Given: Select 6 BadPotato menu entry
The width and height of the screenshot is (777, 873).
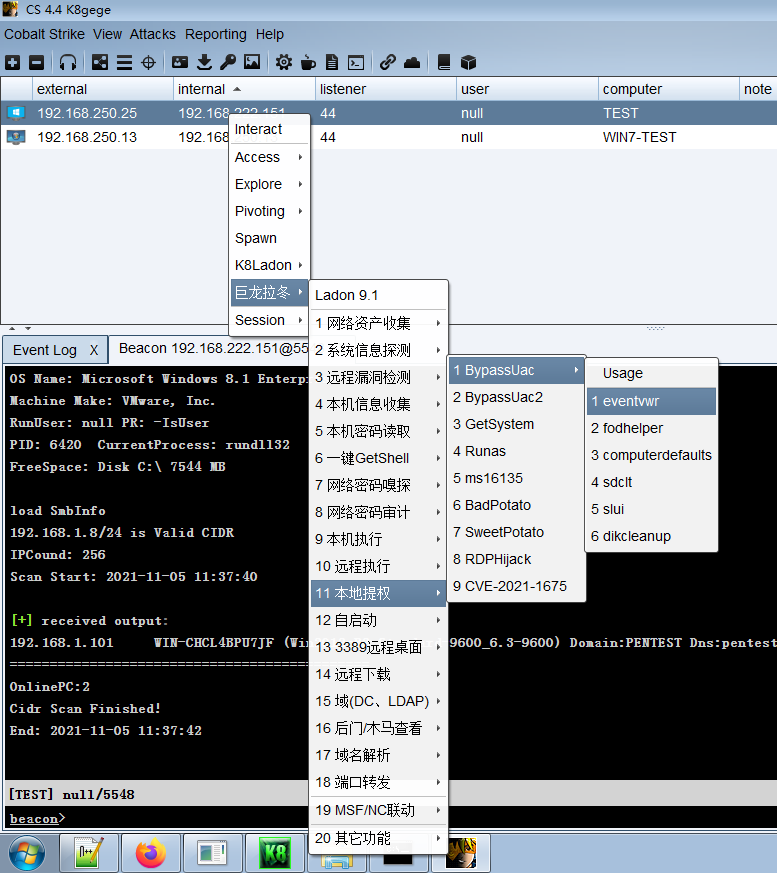Looking at the screenshot, I should pos(516,506).
